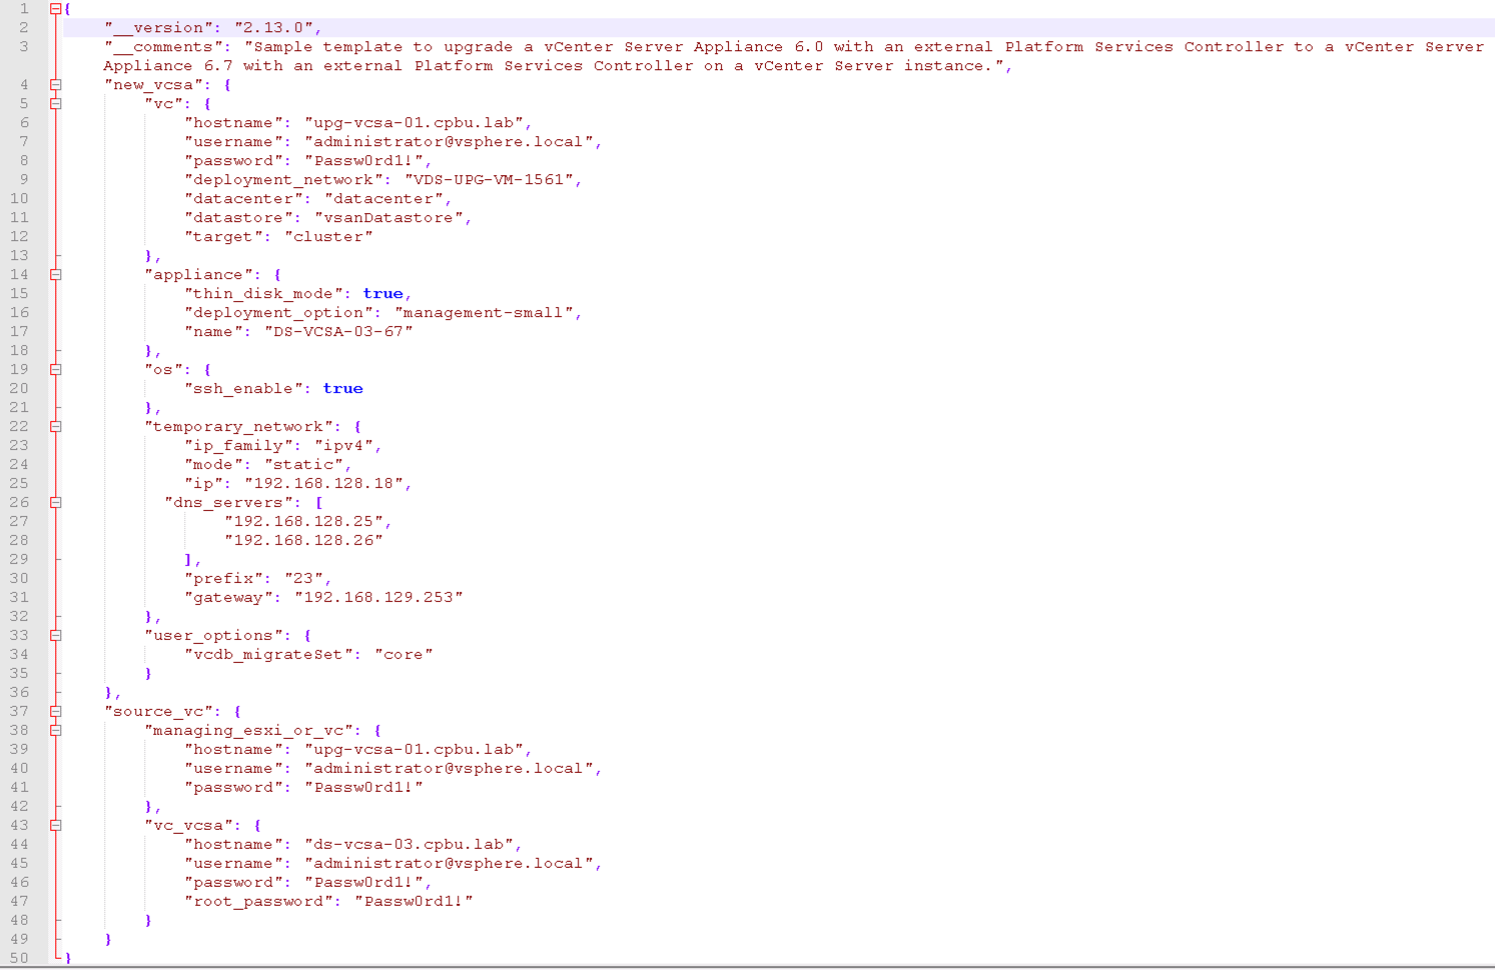The image size is (1495, 970).
Task: Click the value "vsanDatastore"
Action: click(389, 218)
